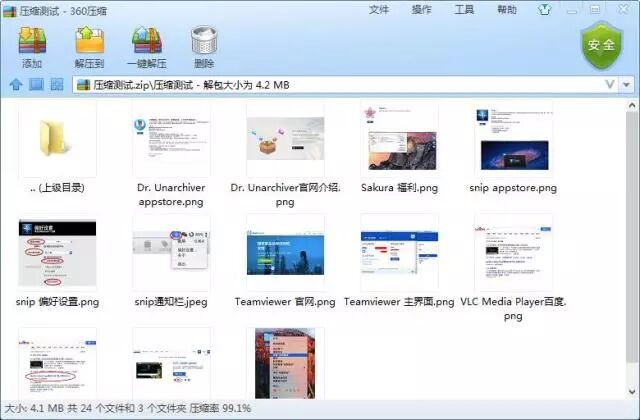Select Teamviewer 官网.png thumbnail
The height and width of the screenshot is (420, 640).
tap(285, 253)
